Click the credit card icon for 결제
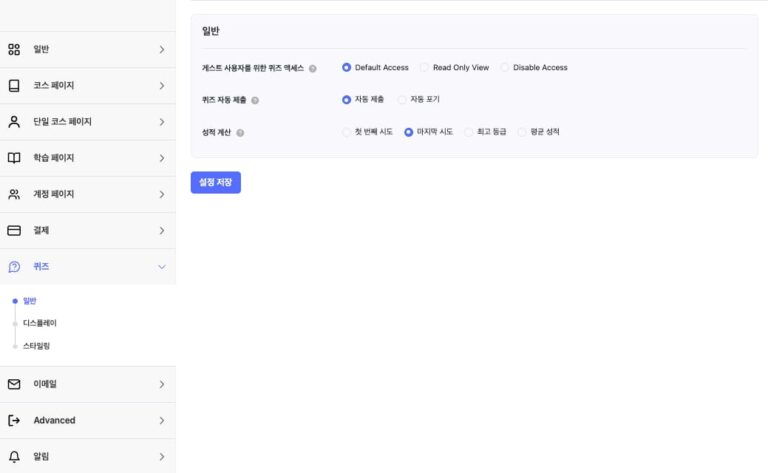The width and height of the screenshot is (768, 473). pos(14,230)
